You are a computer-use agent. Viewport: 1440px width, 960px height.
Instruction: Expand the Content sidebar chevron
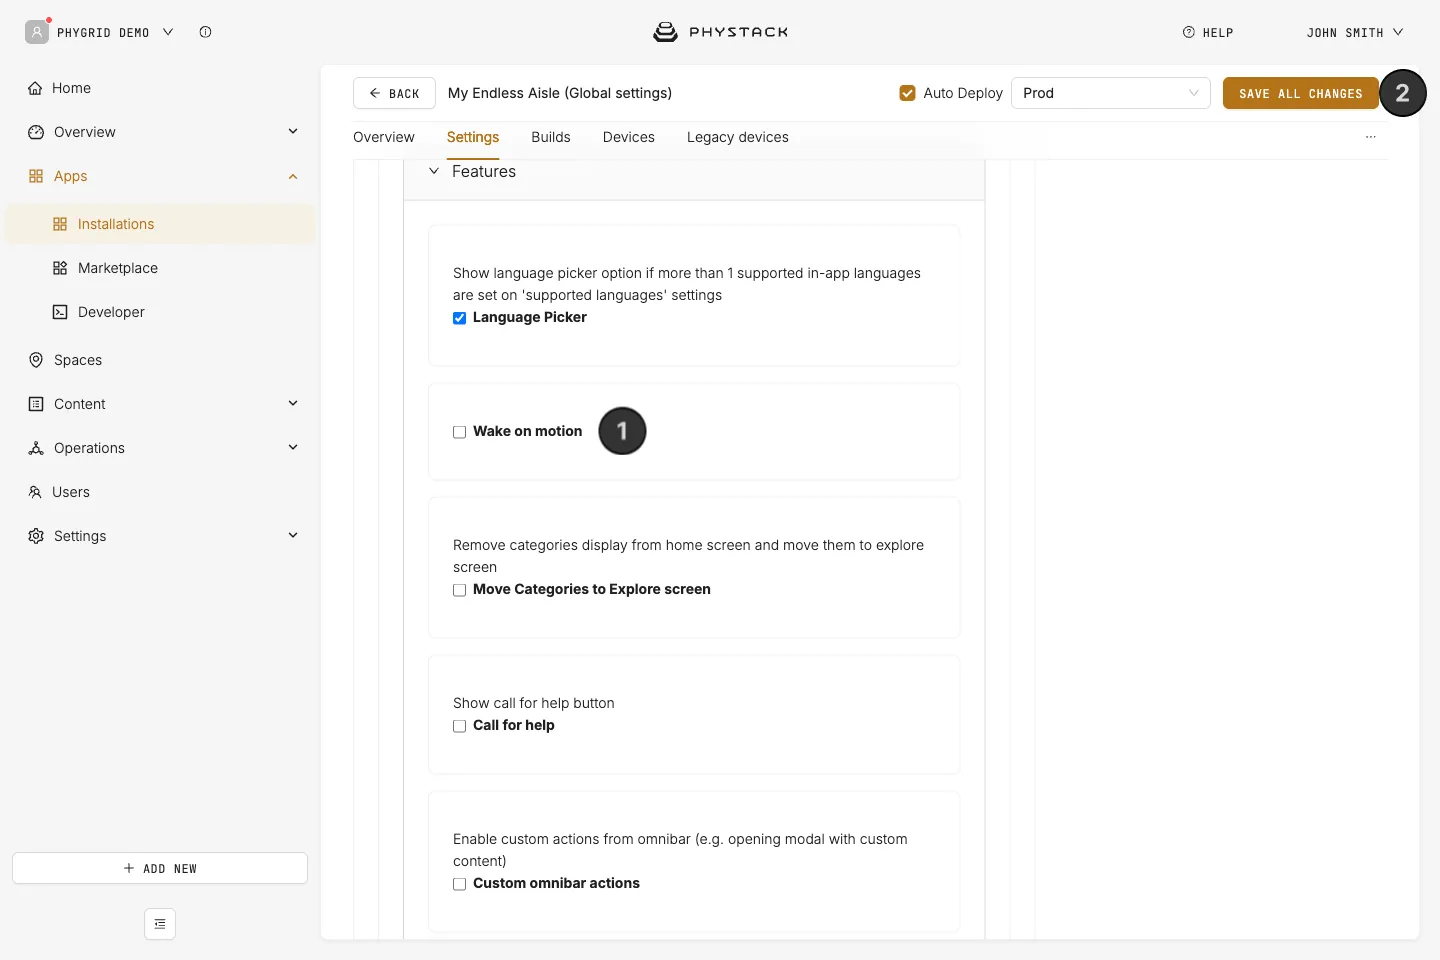293,403
